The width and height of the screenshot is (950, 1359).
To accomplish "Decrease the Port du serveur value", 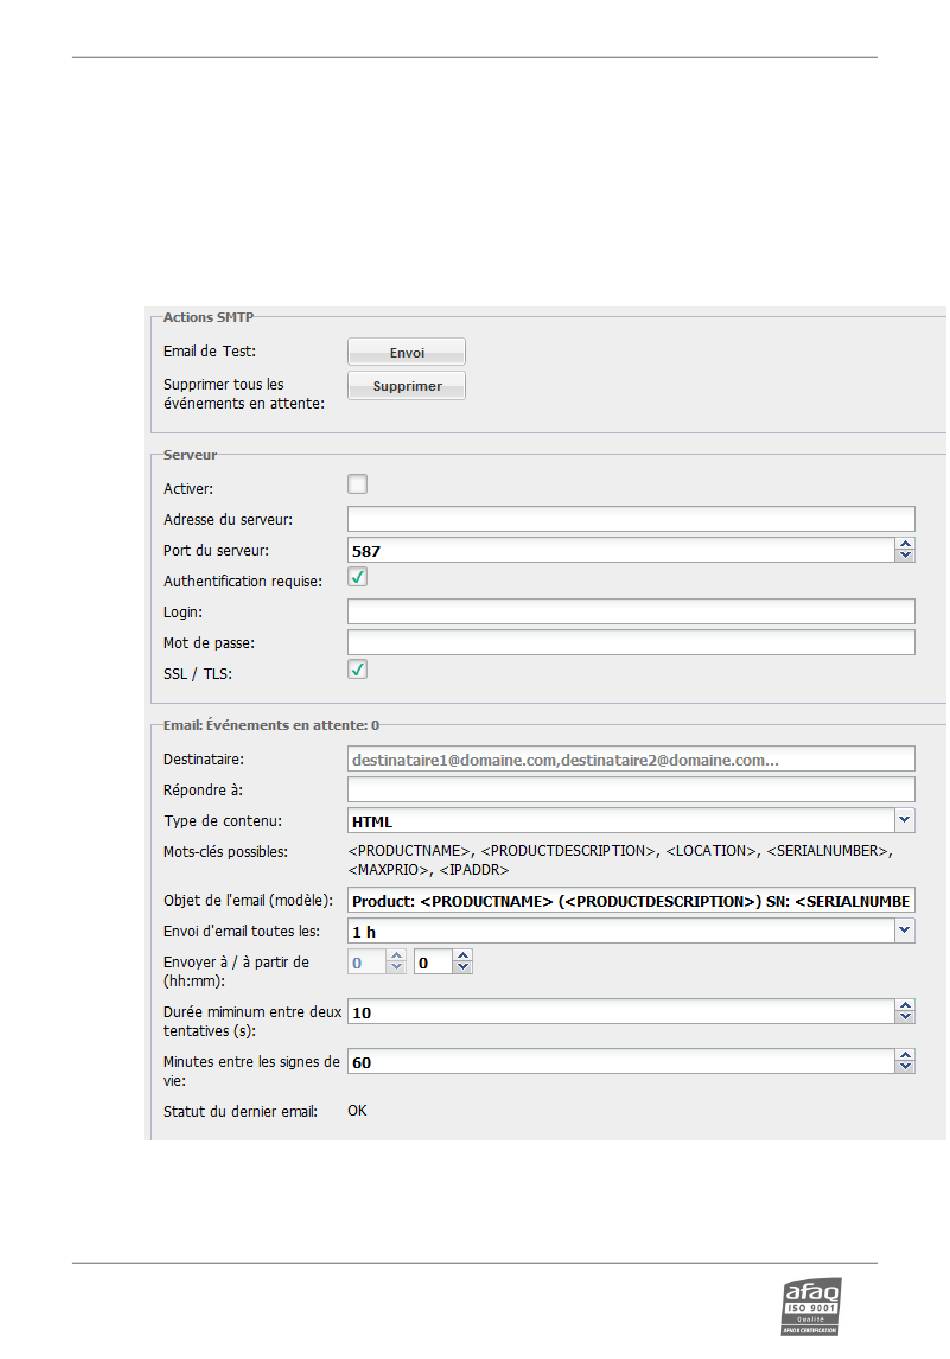I will [x=905, y=556].
